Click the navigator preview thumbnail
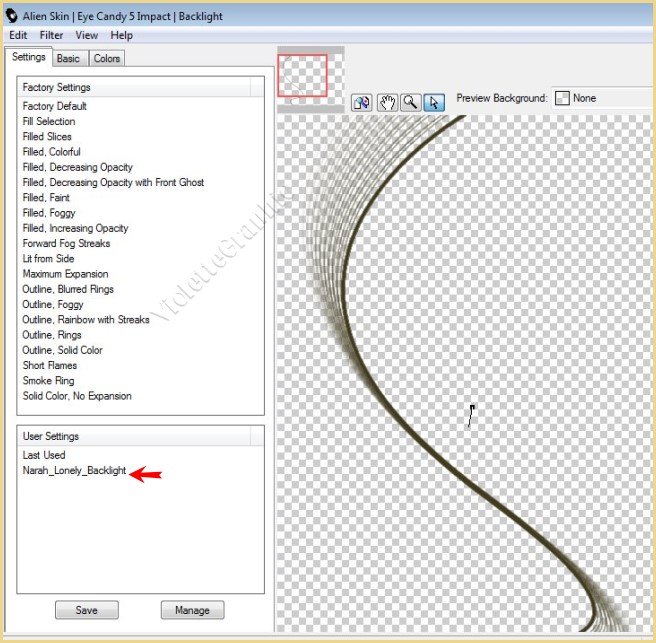This screenshot has height=643, width=656. [x=303, y=75]
